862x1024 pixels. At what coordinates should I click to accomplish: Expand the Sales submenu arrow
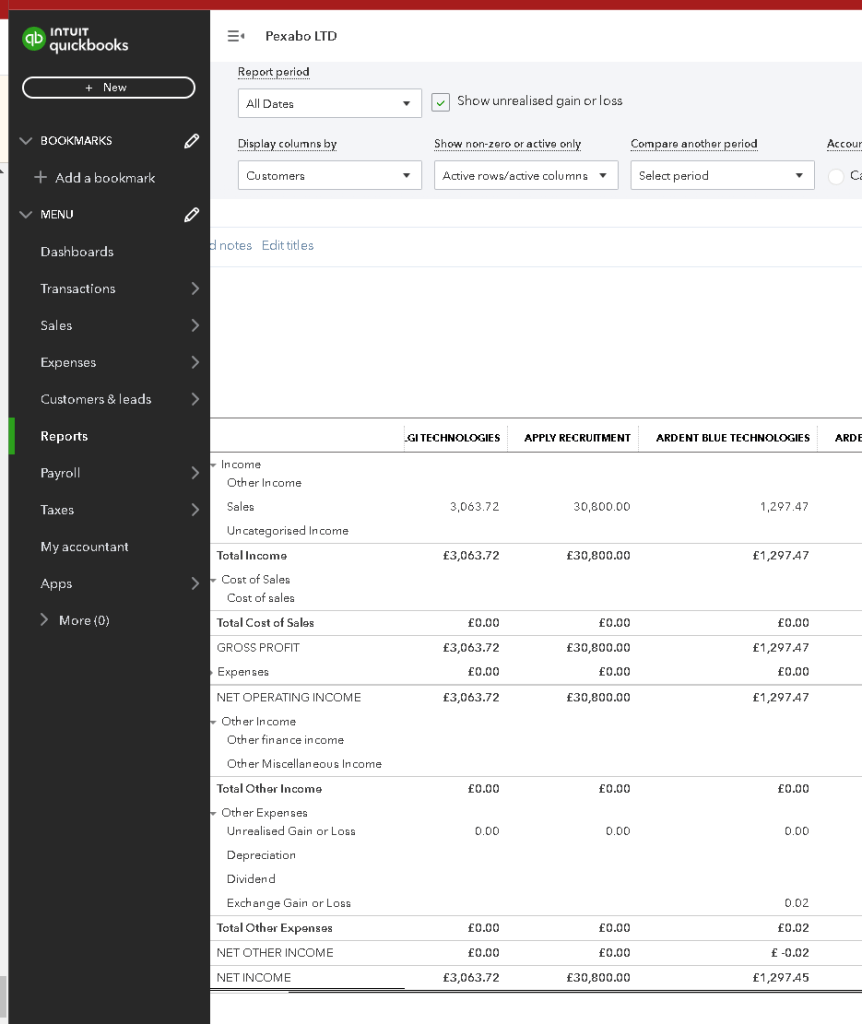195,326
